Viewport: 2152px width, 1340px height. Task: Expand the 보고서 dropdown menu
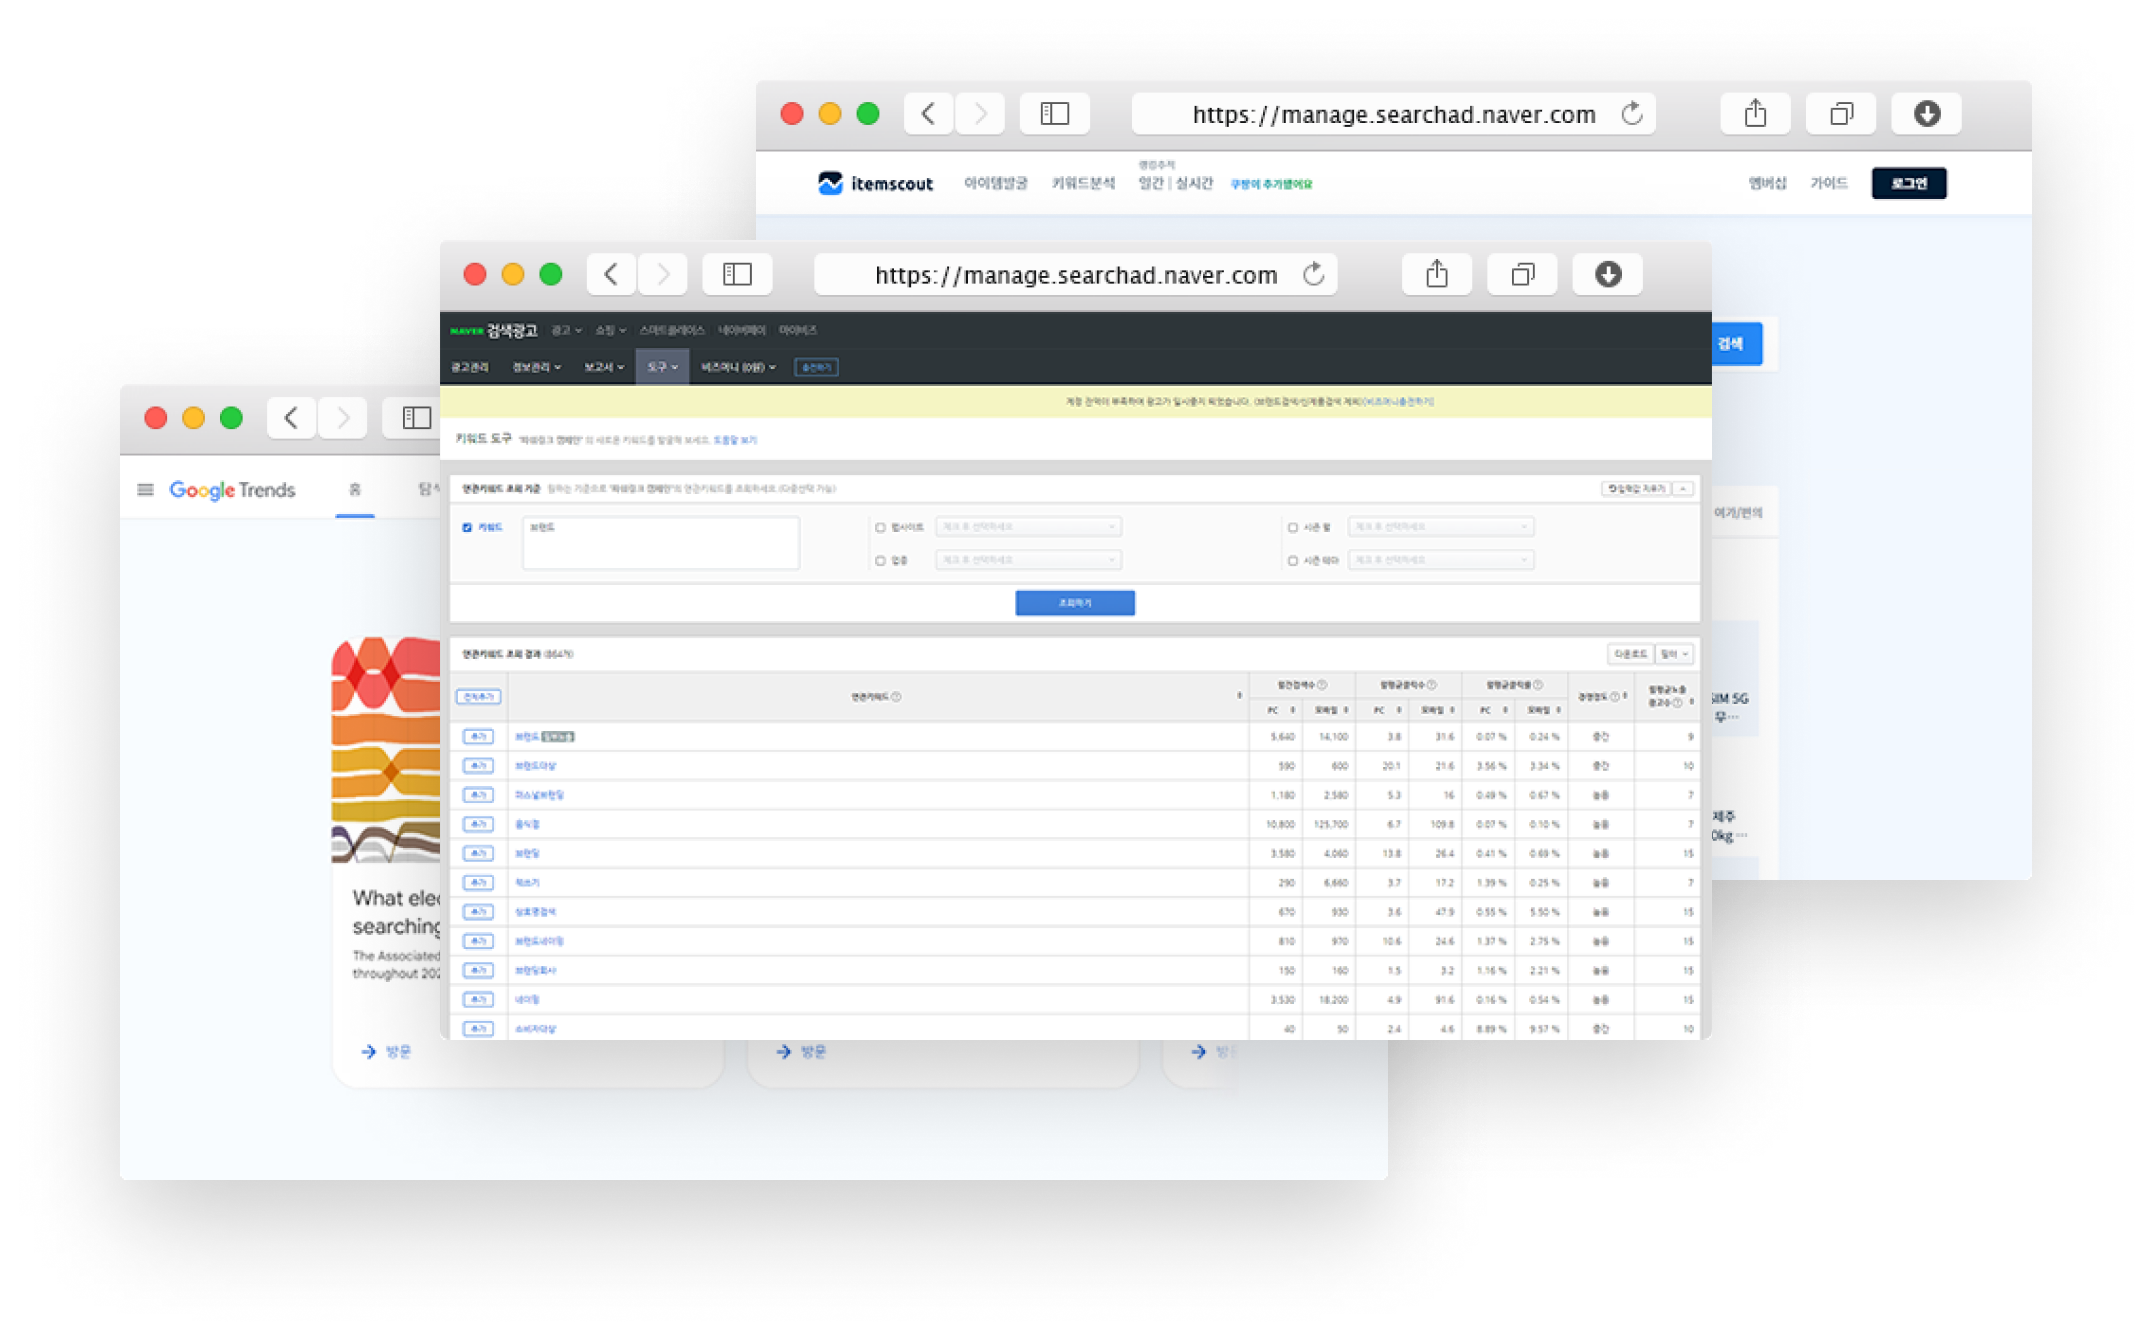(x=603, y=367)
